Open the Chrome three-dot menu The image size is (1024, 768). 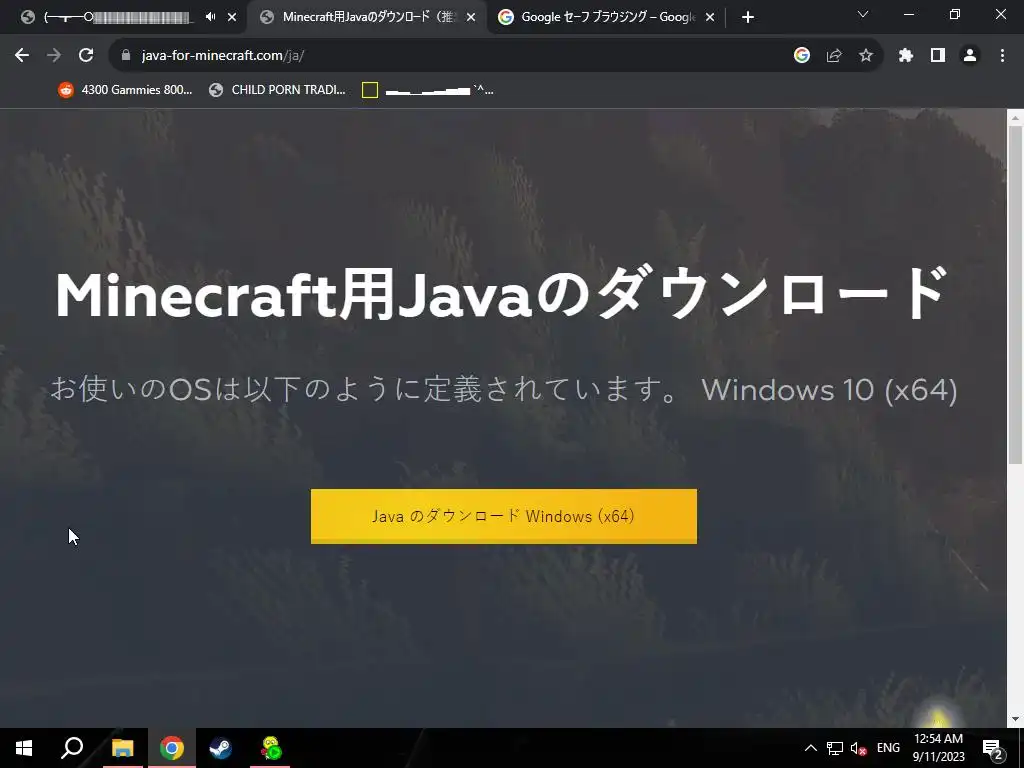(x=1002, y=56)
